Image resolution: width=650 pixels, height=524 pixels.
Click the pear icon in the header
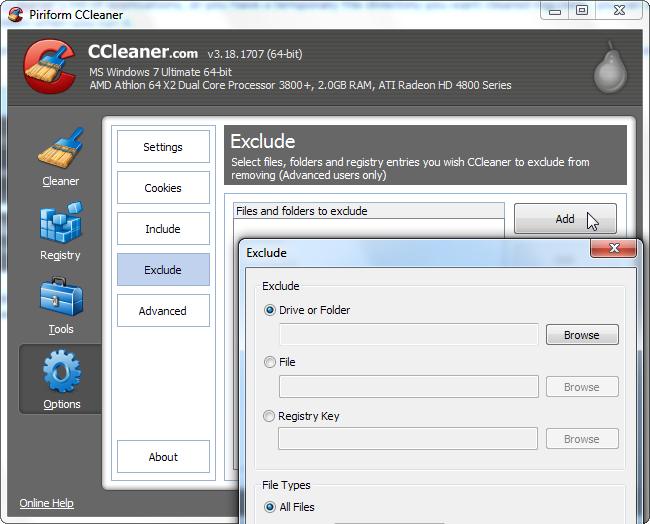point(610,67)
